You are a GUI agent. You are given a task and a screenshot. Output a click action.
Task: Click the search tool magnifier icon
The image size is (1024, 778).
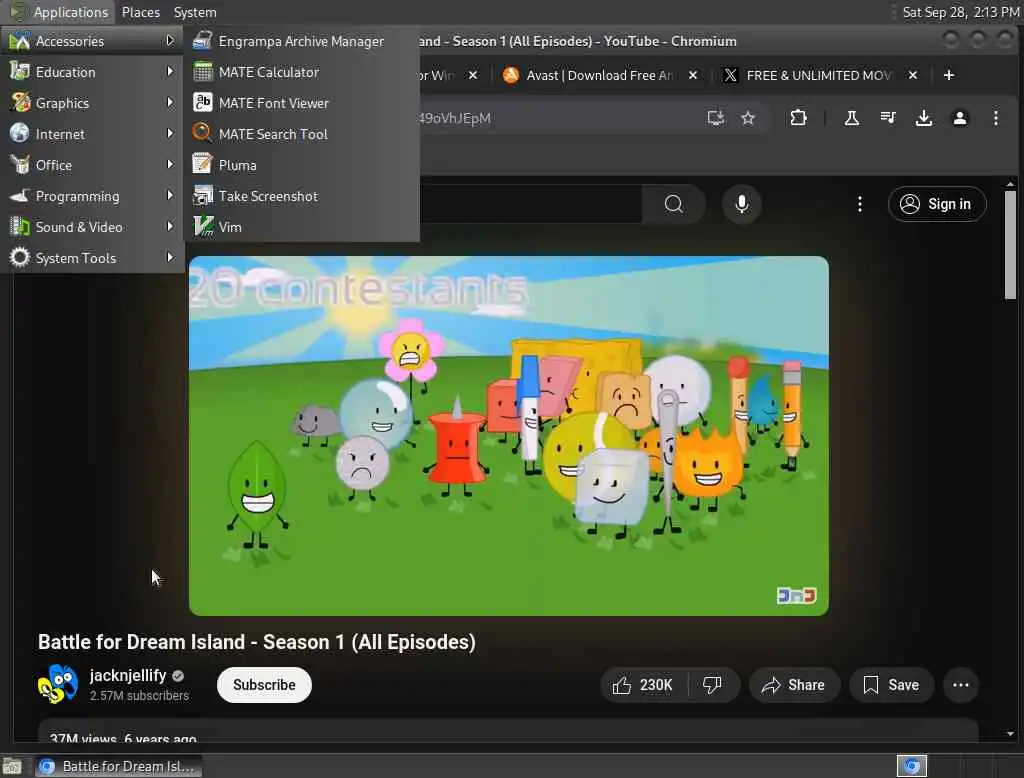tap(202, 133)
